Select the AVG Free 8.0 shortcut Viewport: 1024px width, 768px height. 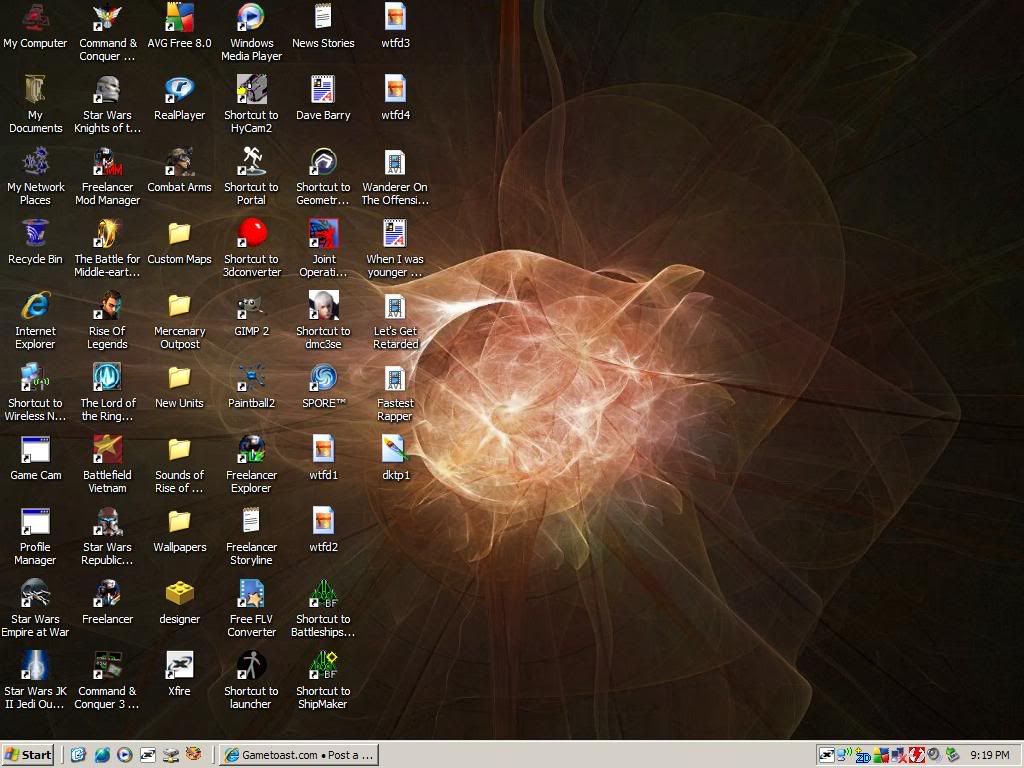(179, 18)
